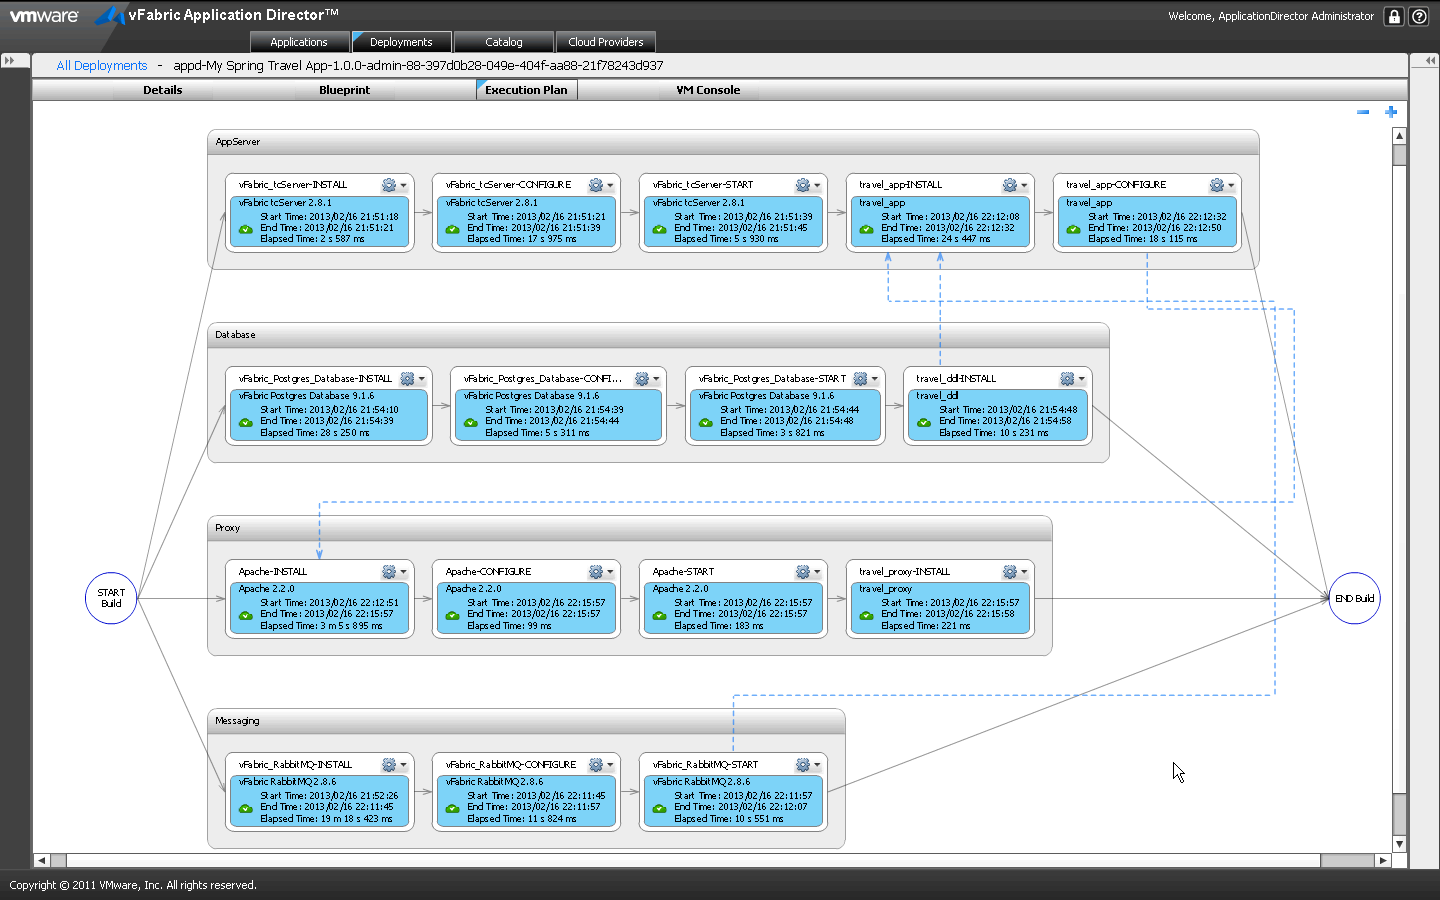Click vFabric RabbitMQ 2.8.6 in RabbitMQ-INSTALL box
The image size is (1440, 900).
[x=287, y=782]
